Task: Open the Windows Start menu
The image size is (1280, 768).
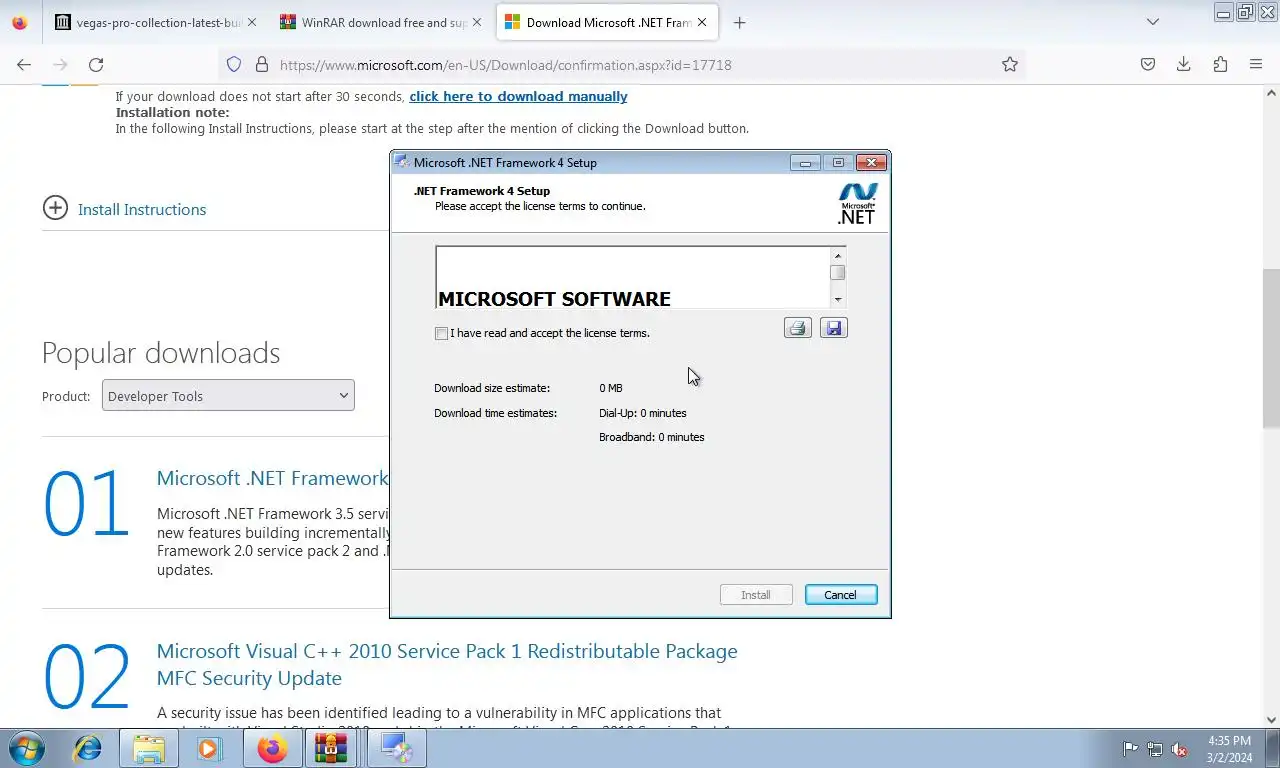Action: click(x=26, y=748)
